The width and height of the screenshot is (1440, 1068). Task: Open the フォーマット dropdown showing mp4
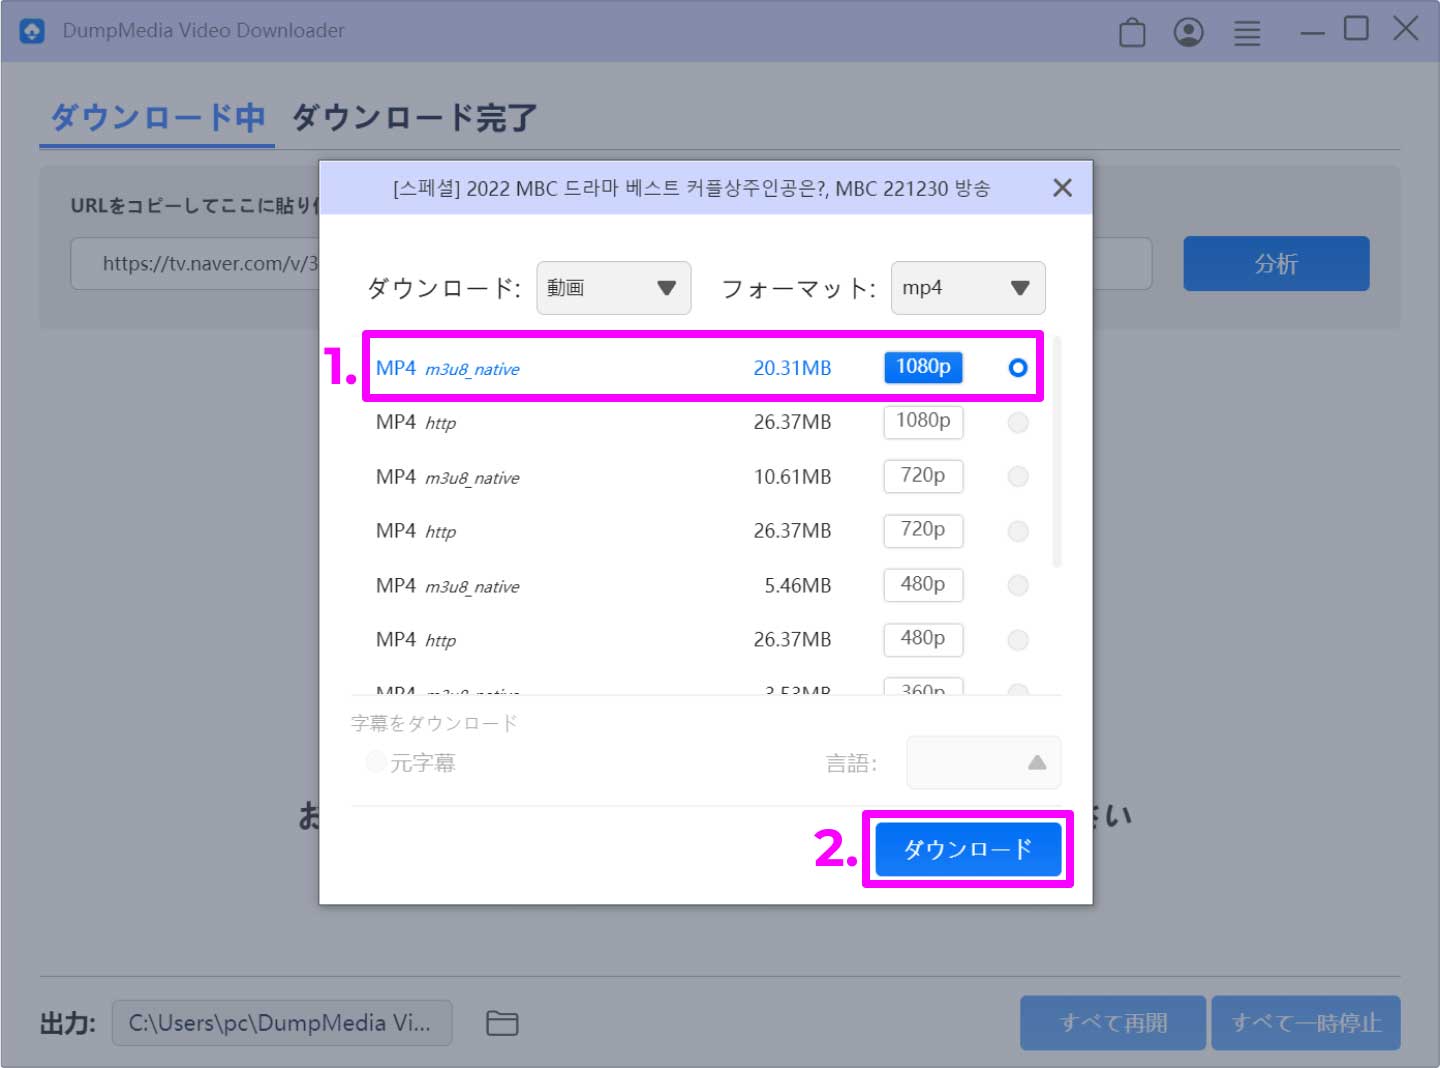click(x=968, y=288)
